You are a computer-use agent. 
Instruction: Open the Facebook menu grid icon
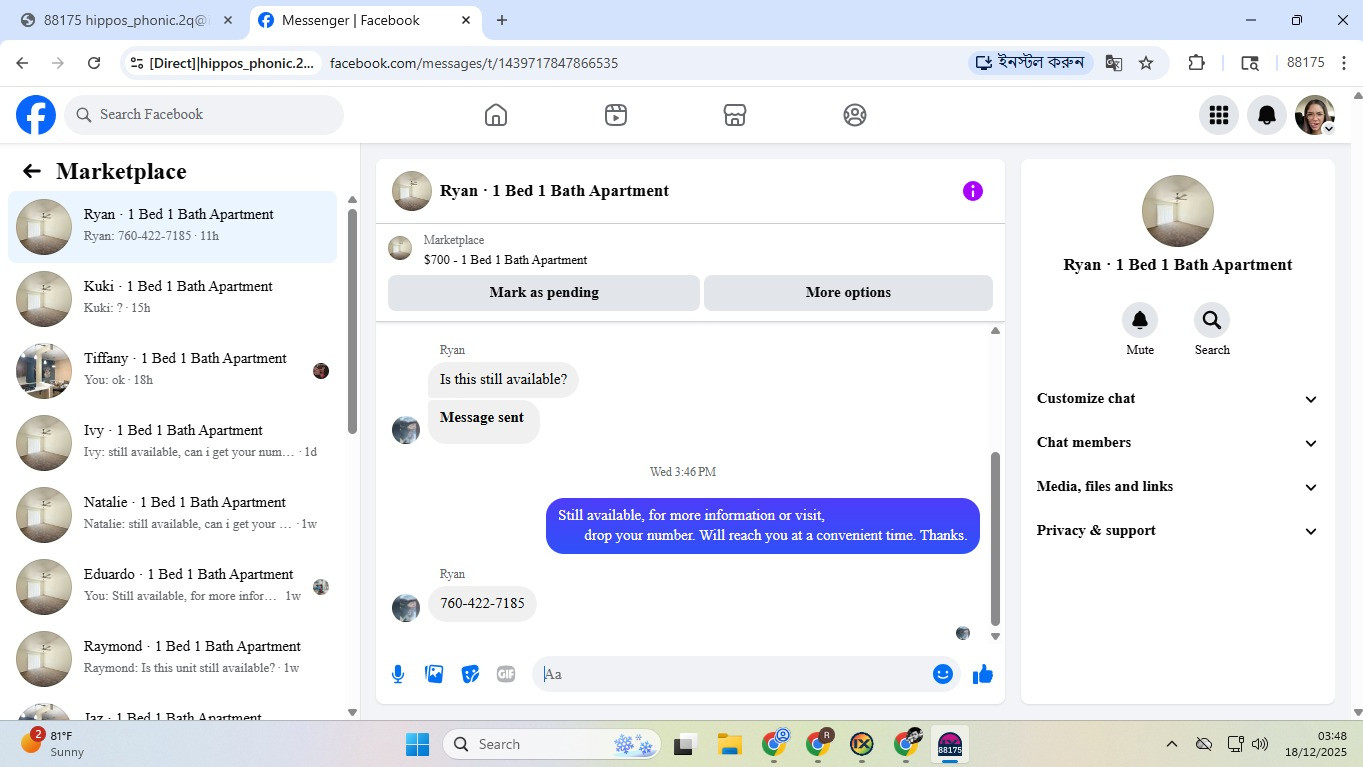[1219, 115]
